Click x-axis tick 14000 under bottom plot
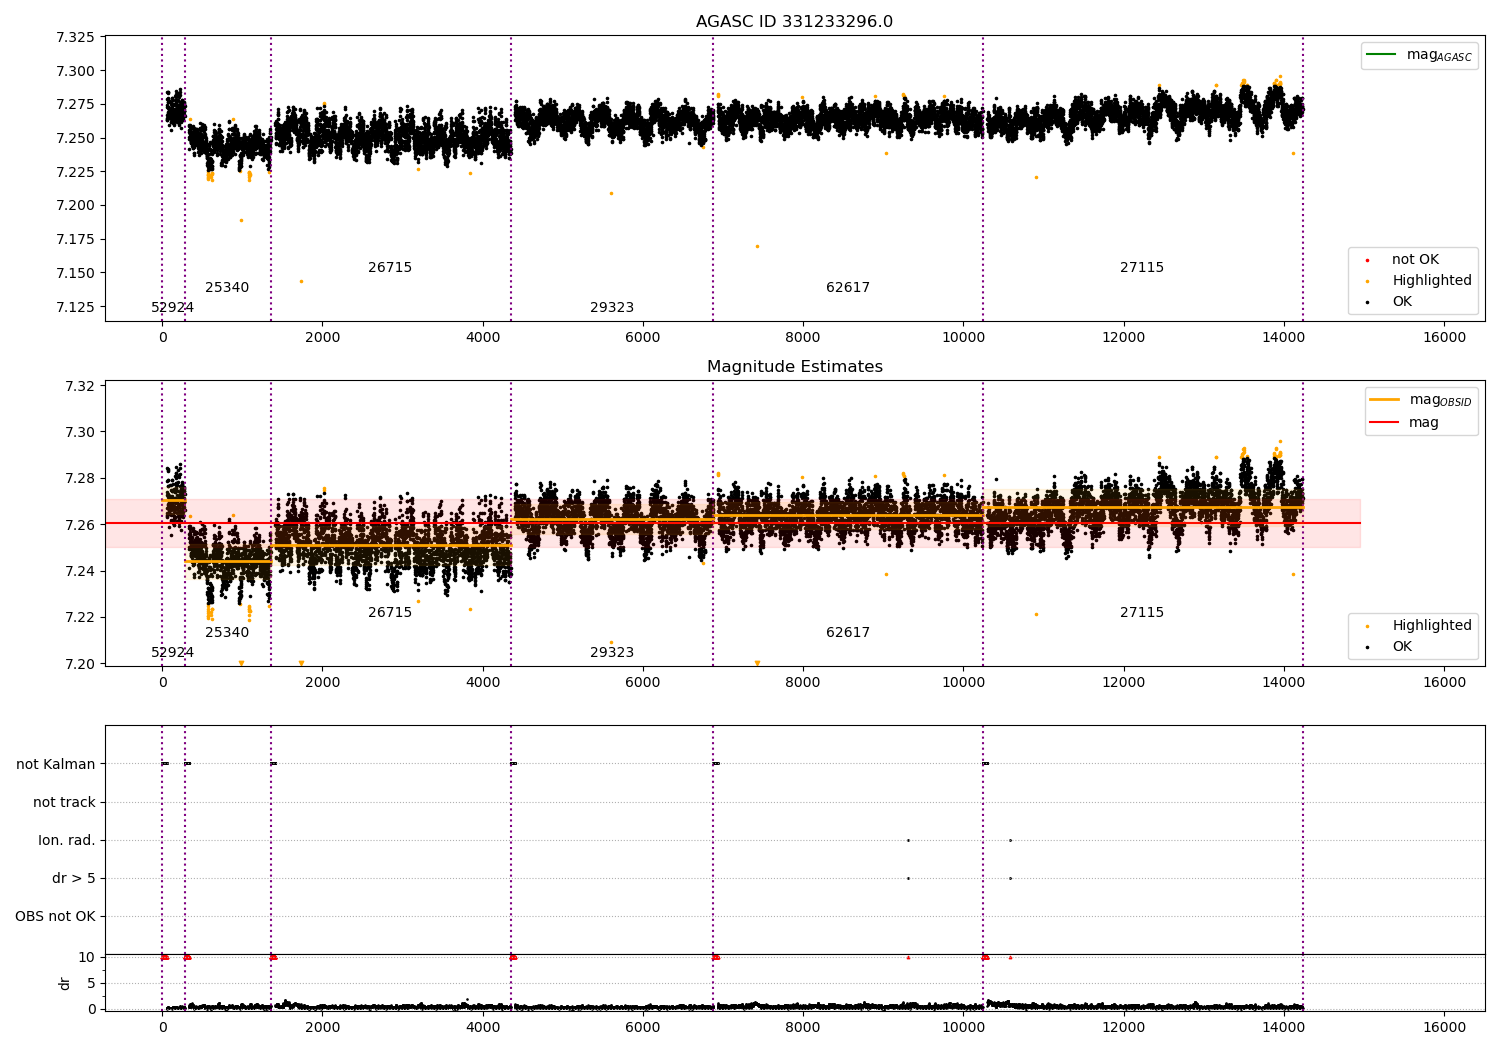 [1284, 1027]
